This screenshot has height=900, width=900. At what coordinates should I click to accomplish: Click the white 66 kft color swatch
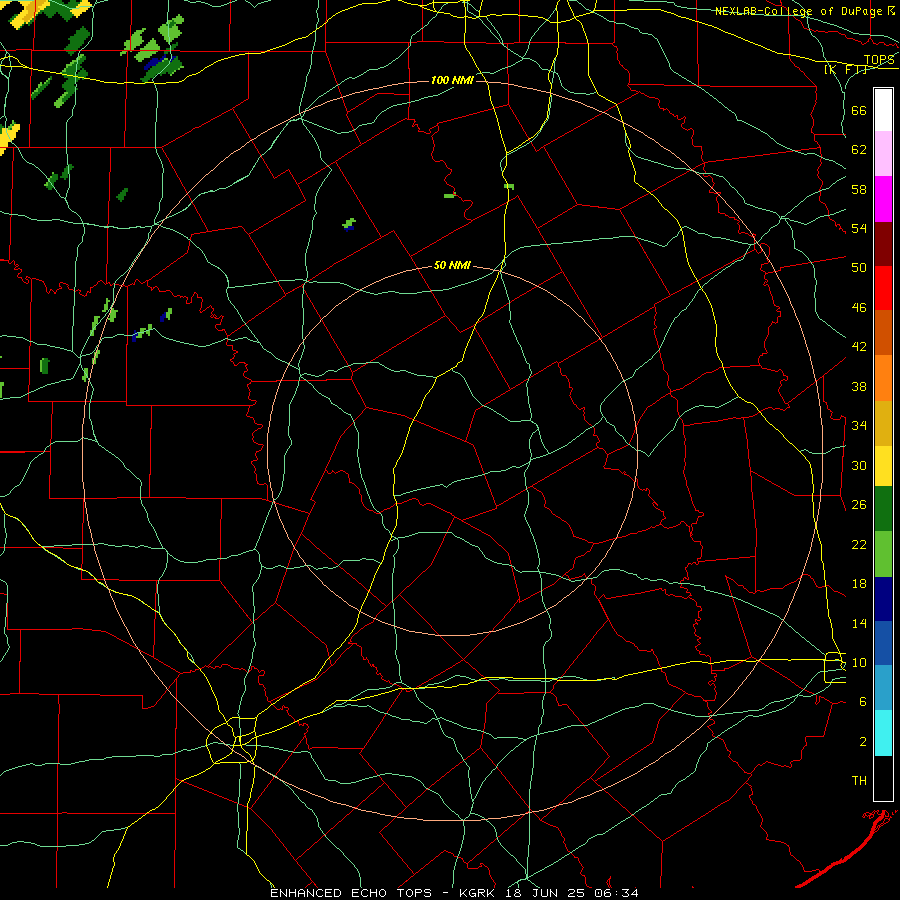883,110
